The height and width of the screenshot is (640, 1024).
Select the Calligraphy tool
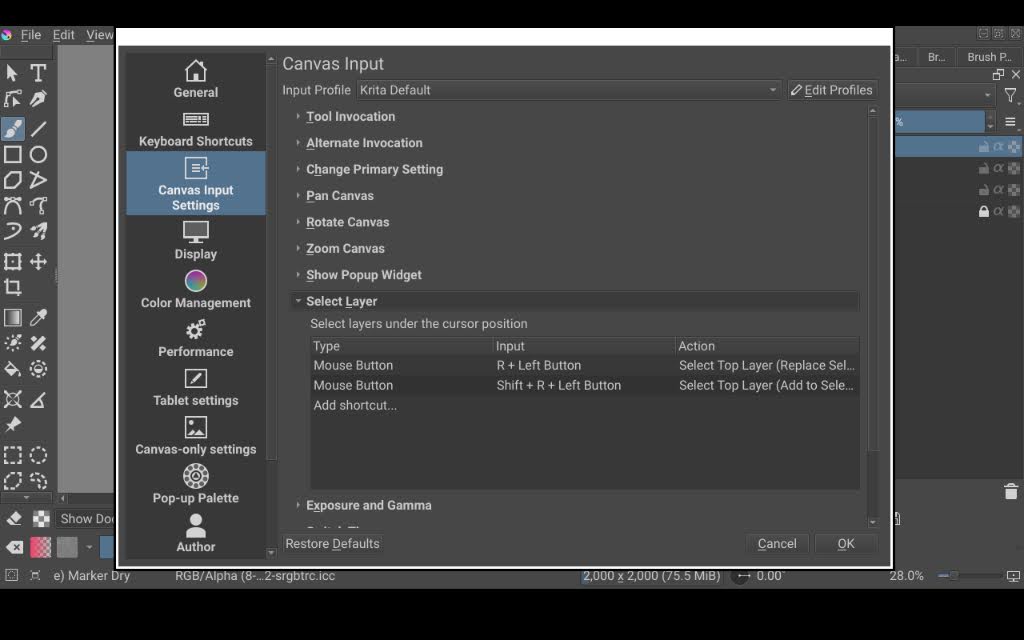coord(38,99)
